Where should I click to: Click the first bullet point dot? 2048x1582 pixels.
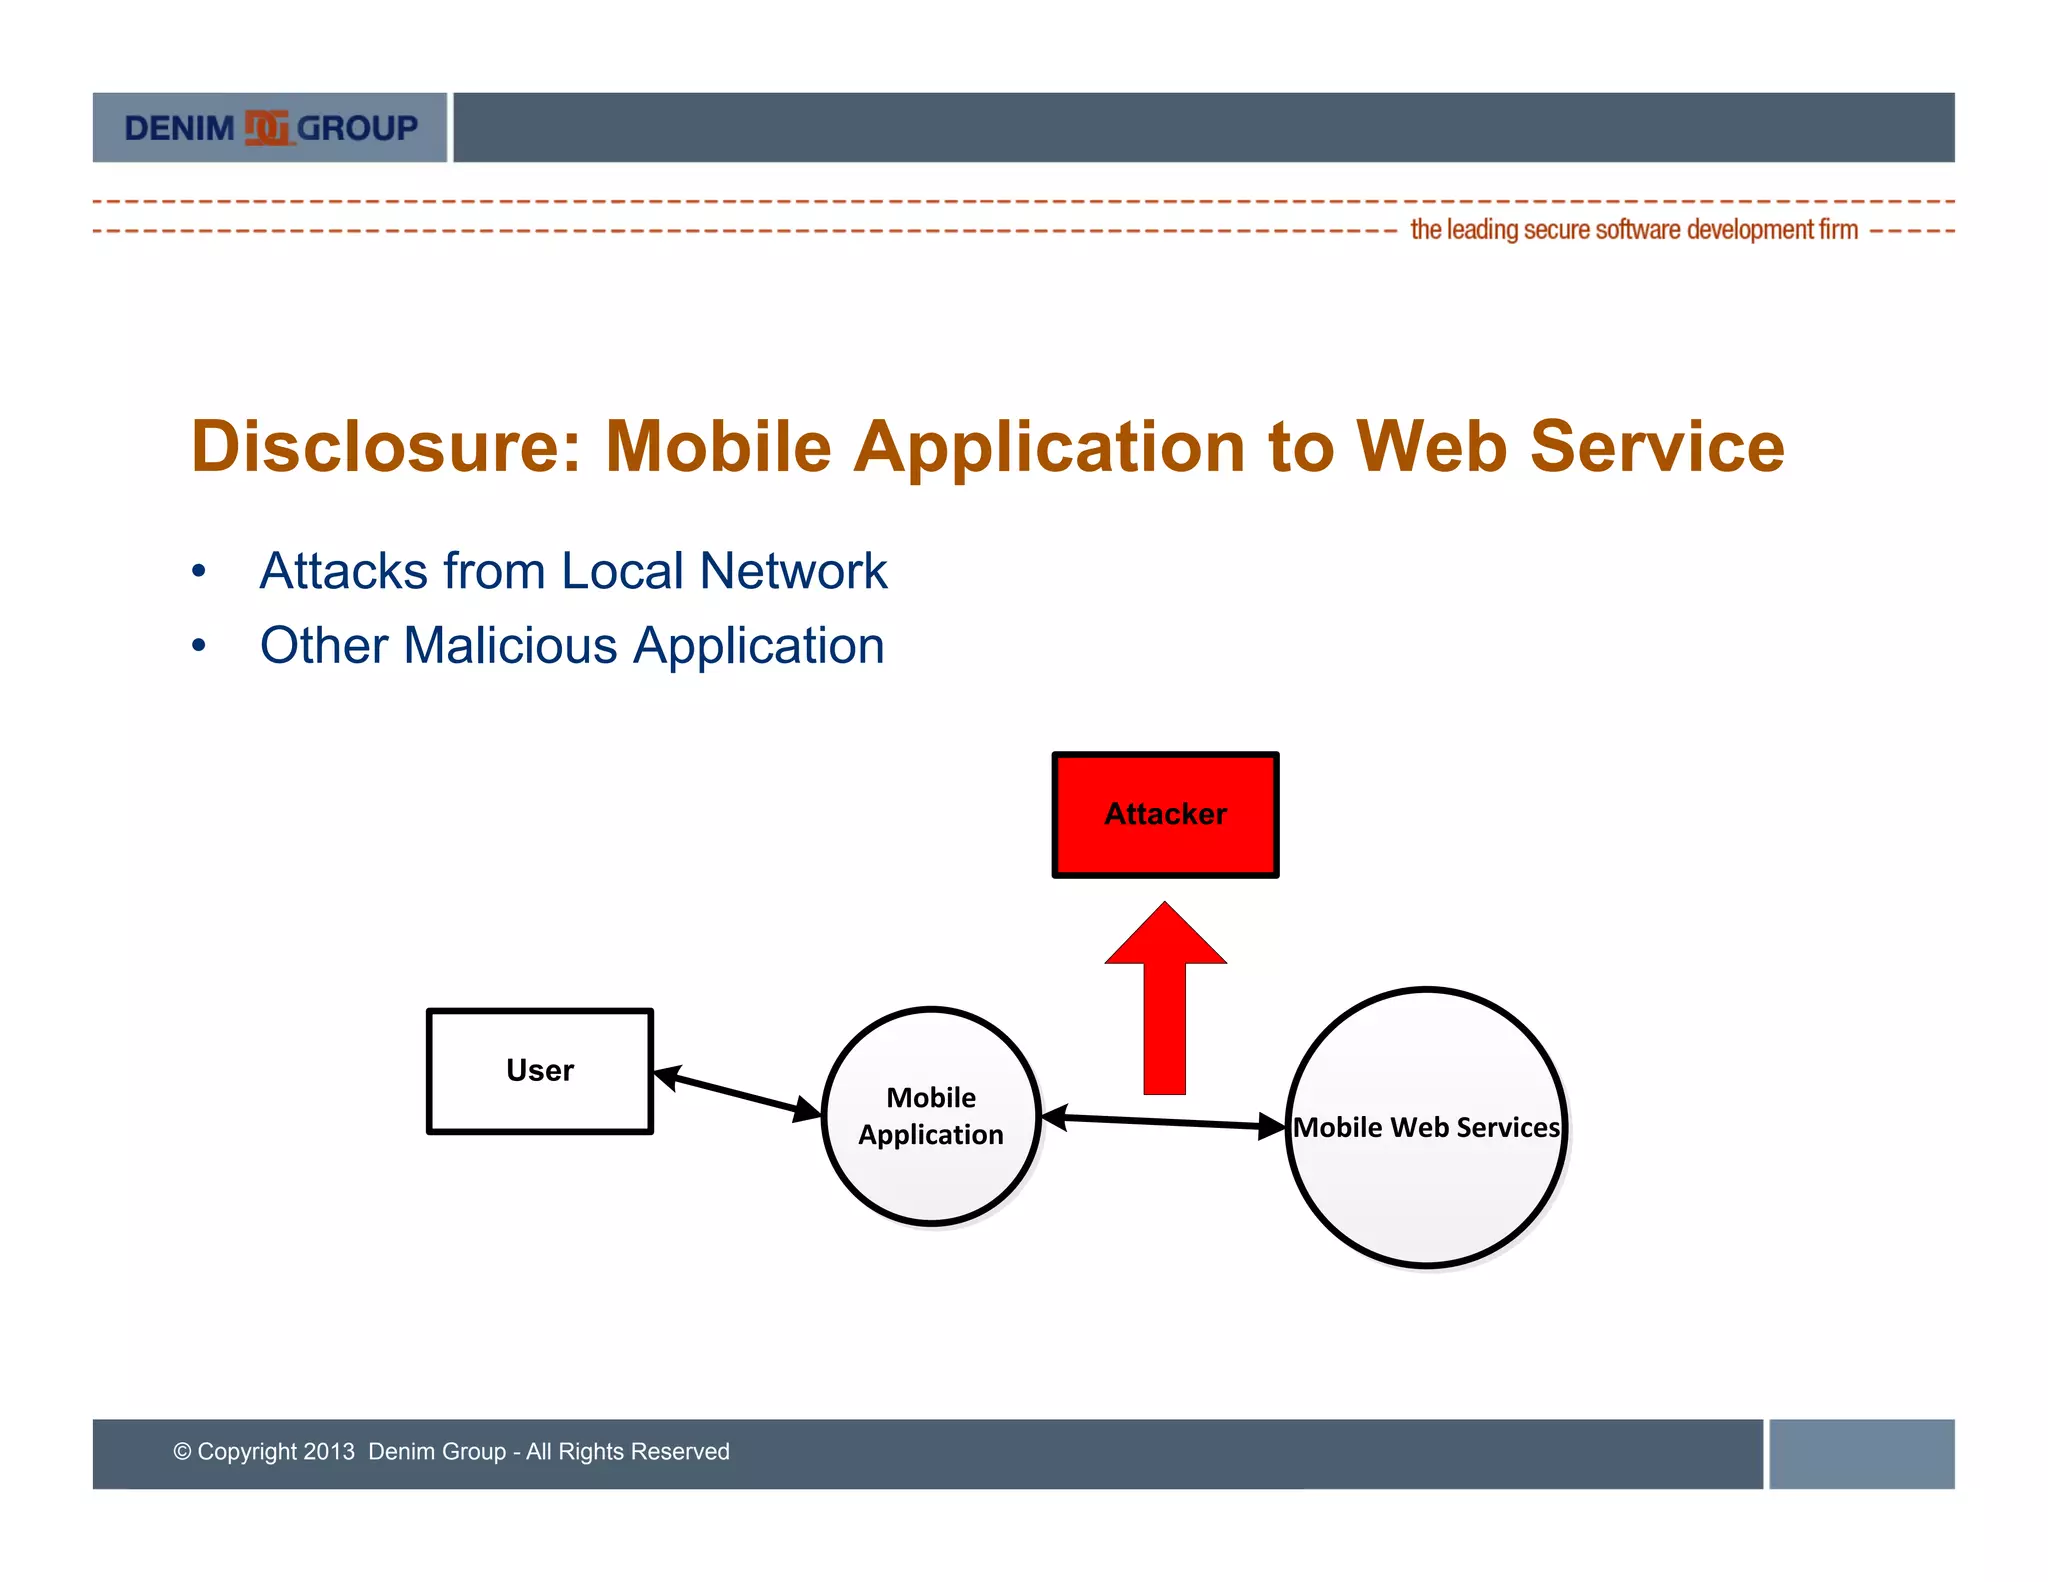199,572
